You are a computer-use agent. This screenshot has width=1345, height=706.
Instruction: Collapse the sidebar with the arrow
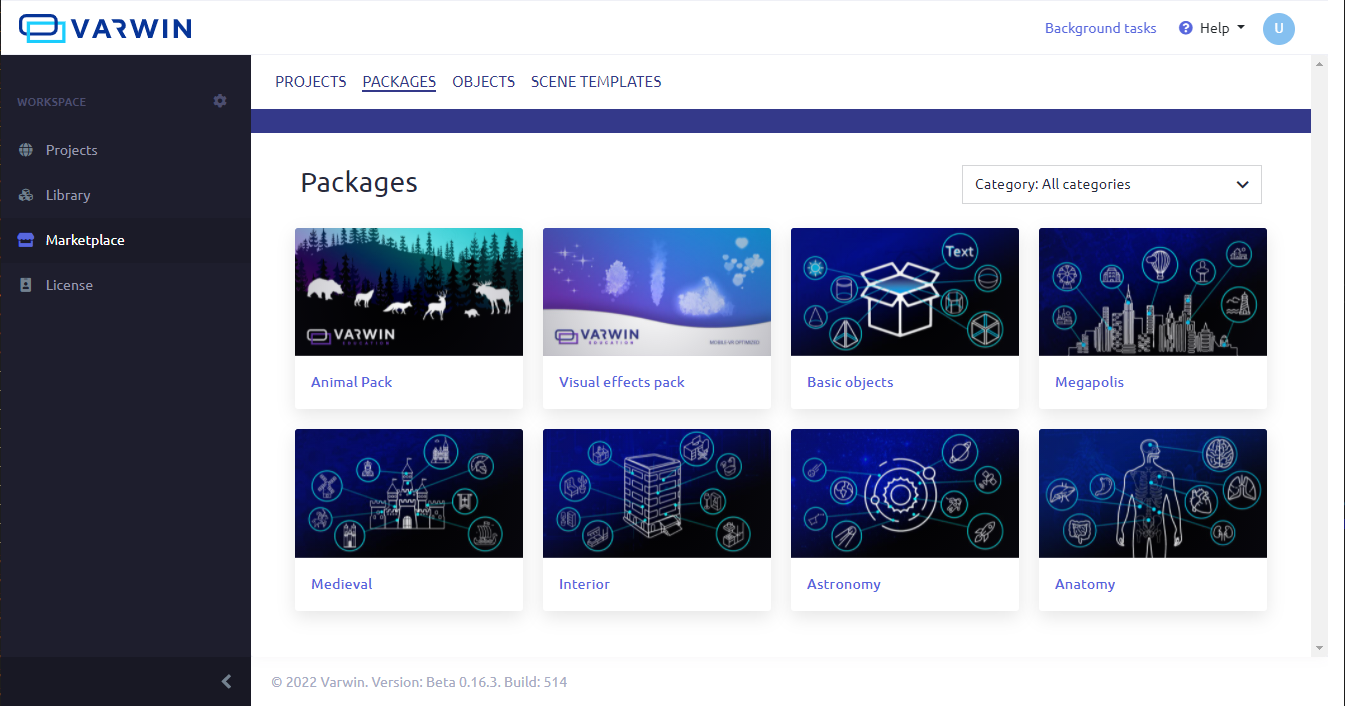point(226,681)
